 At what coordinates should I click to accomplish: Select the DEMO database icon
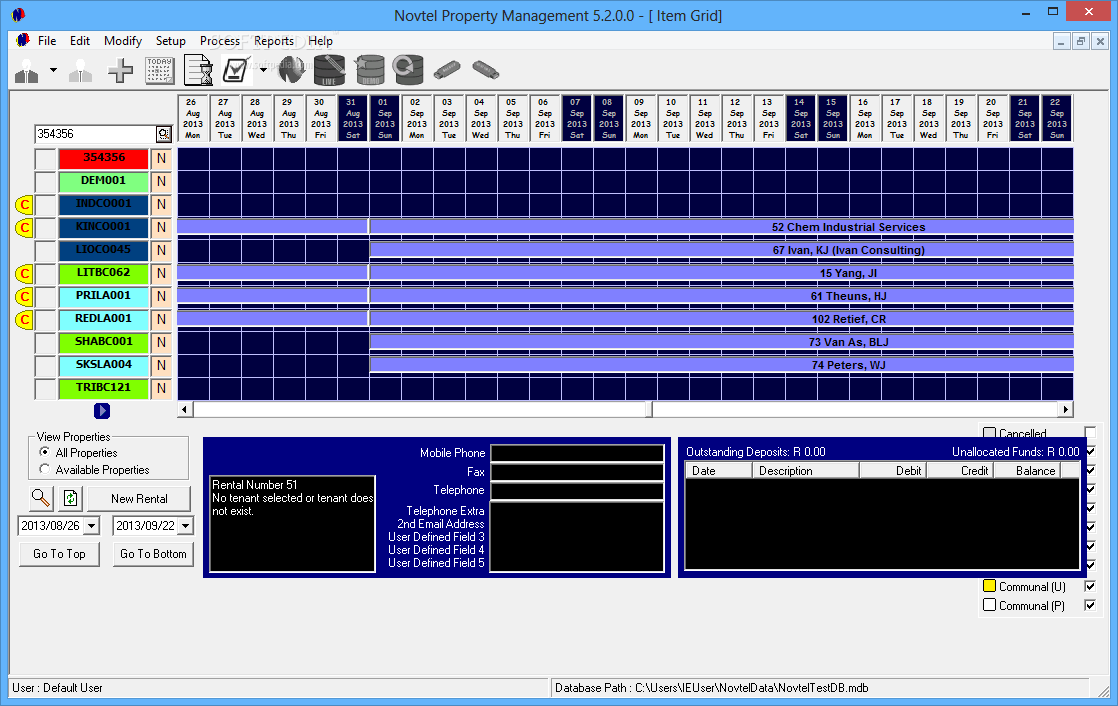click(x=370, y=71)
